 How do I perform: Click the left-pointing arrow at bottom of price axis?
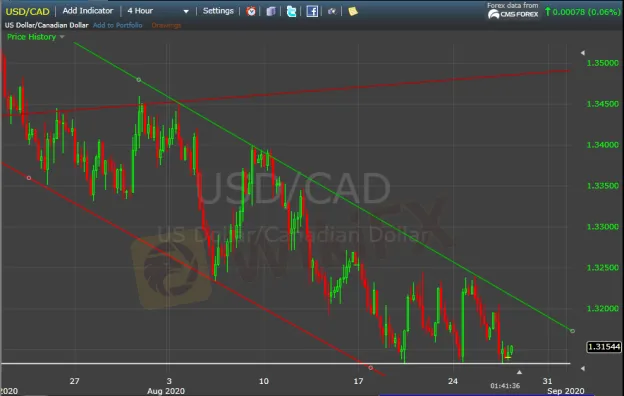tap(583, 369)
